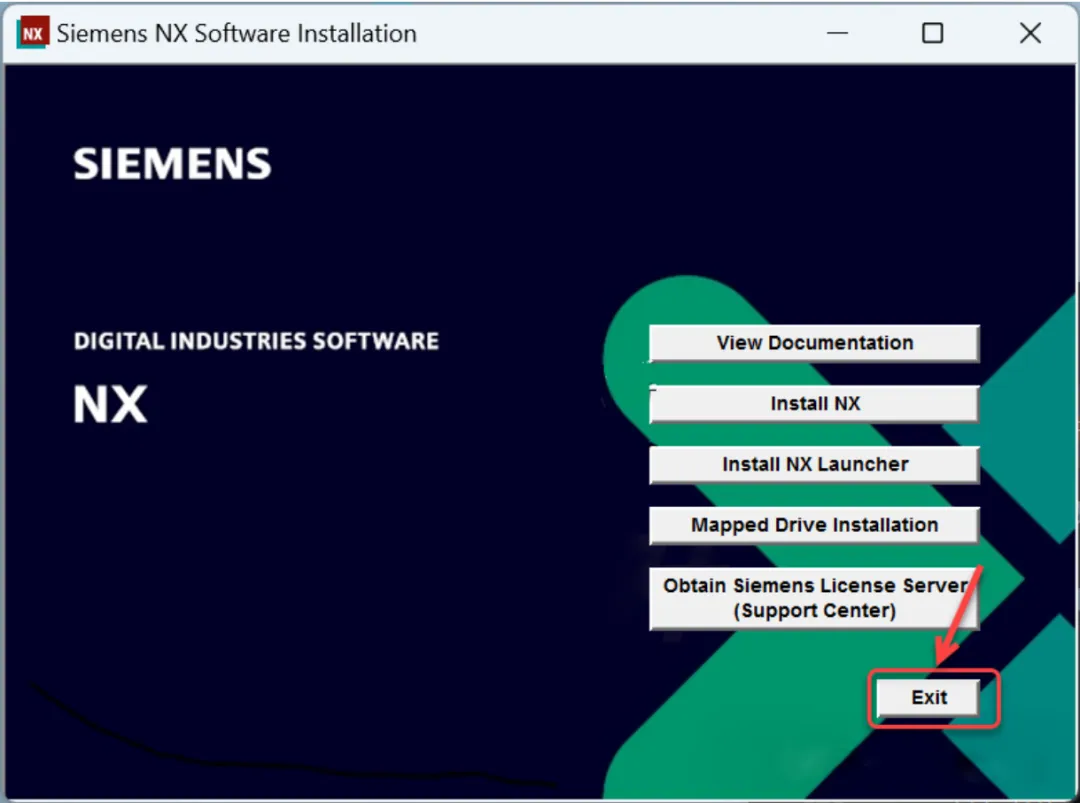Image resolution: width=1080 pixels, height=803 pixels.
Task: Click the large NX product name
Action: click(110, 404)
